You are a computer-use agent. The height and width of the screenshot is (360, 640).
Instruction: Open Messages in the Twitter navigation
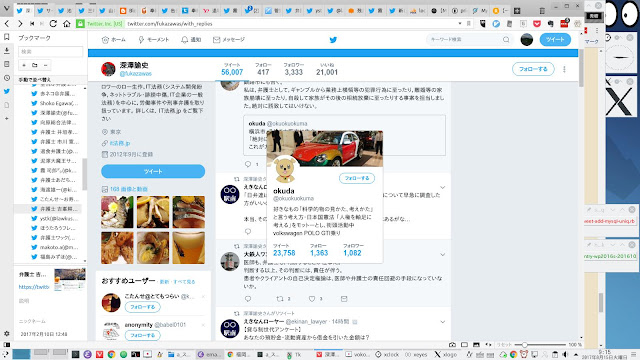pos(229,40)
